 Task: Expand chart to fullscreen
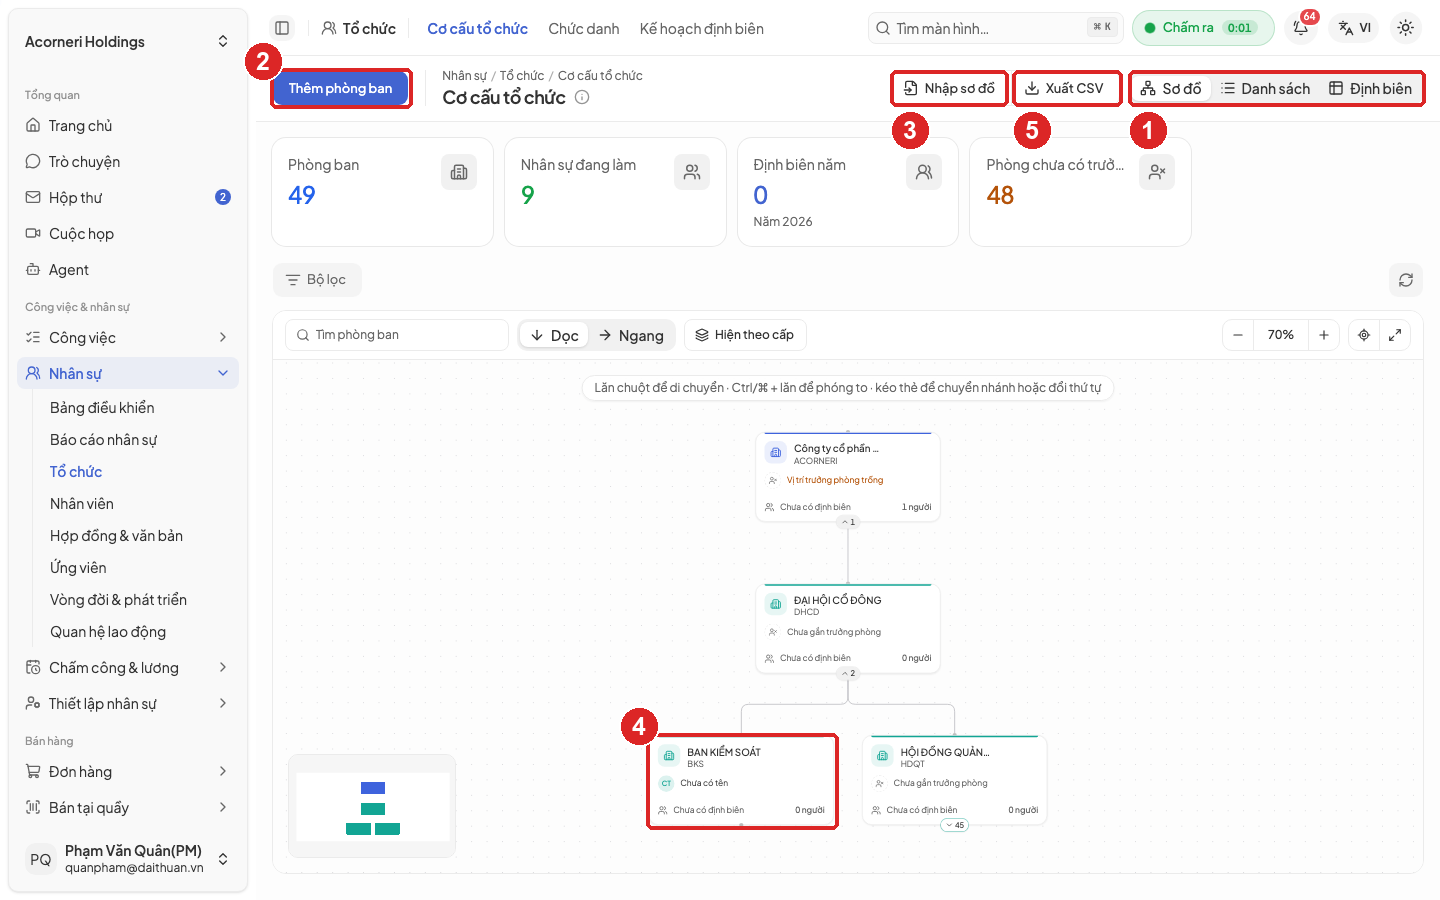(1395, 335)
